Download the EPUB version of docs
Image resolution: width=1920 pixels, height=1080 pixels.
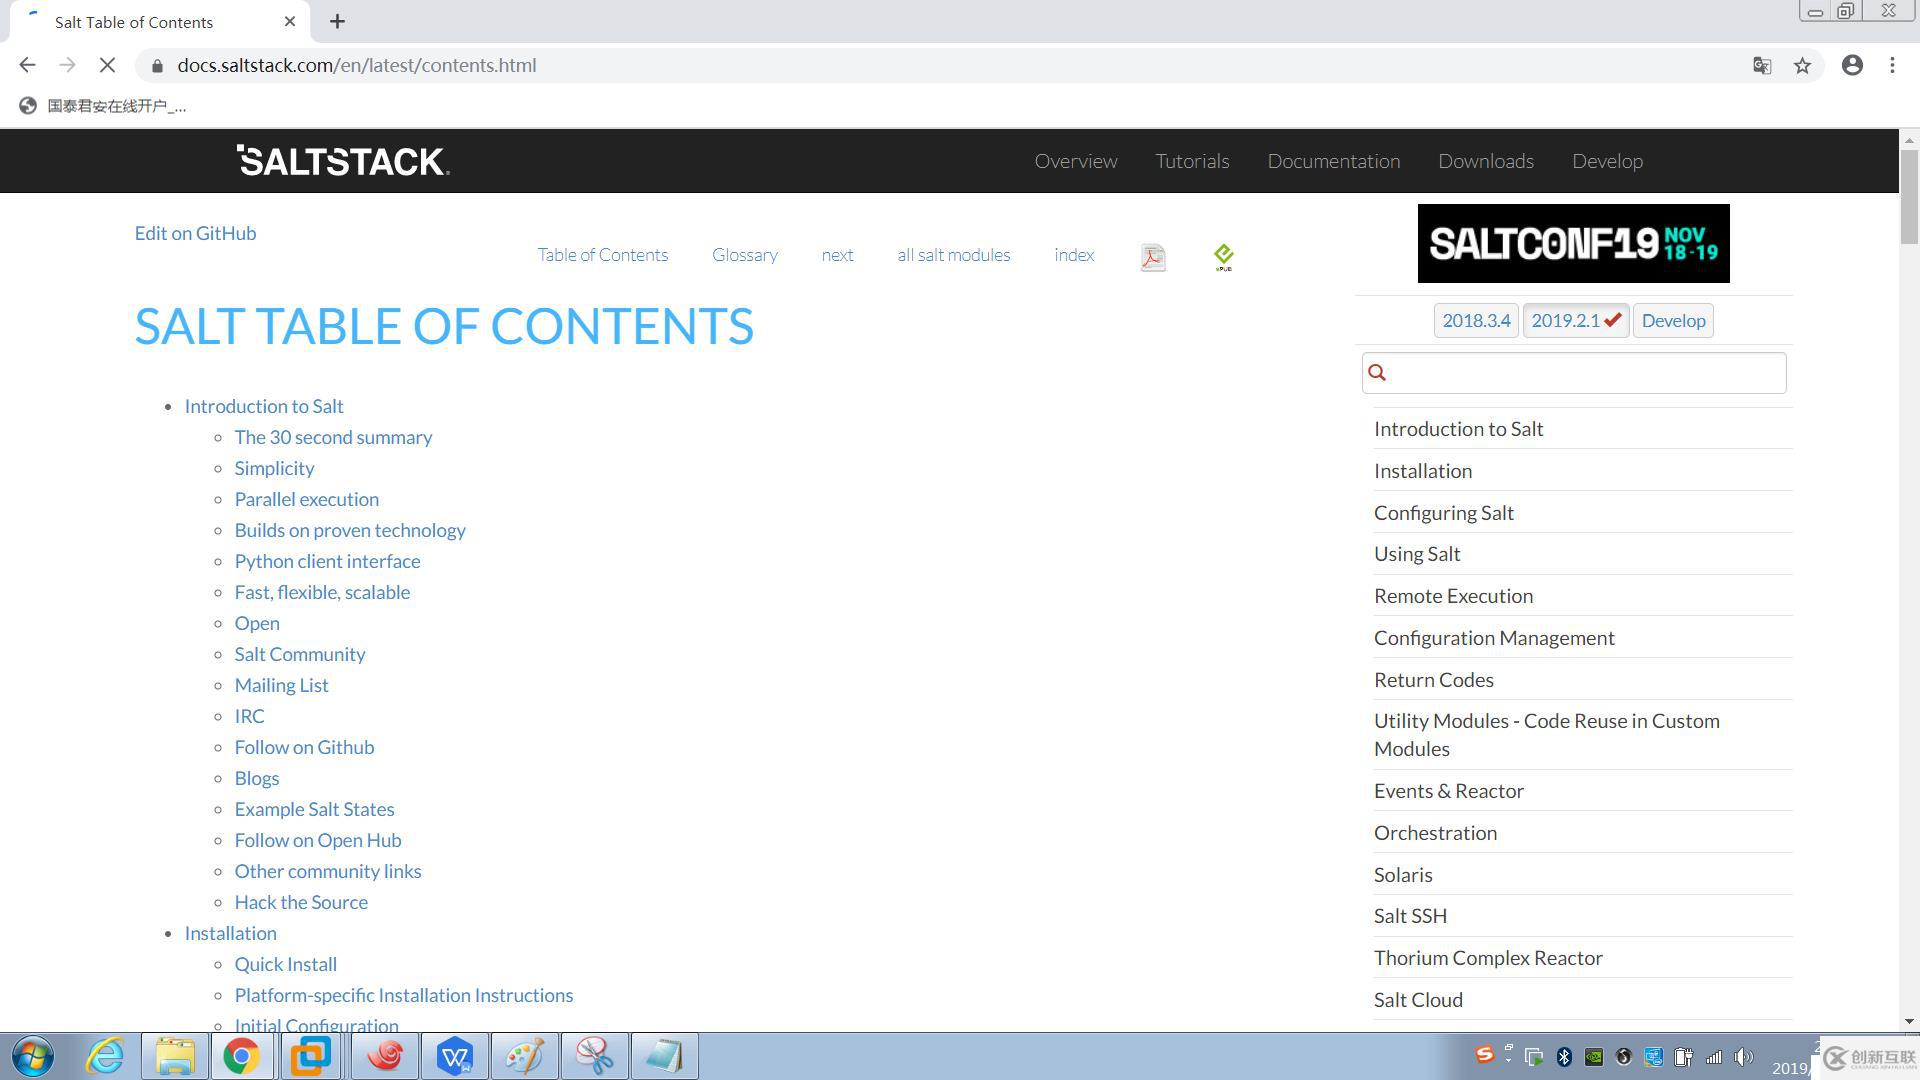pos(1224,257)
